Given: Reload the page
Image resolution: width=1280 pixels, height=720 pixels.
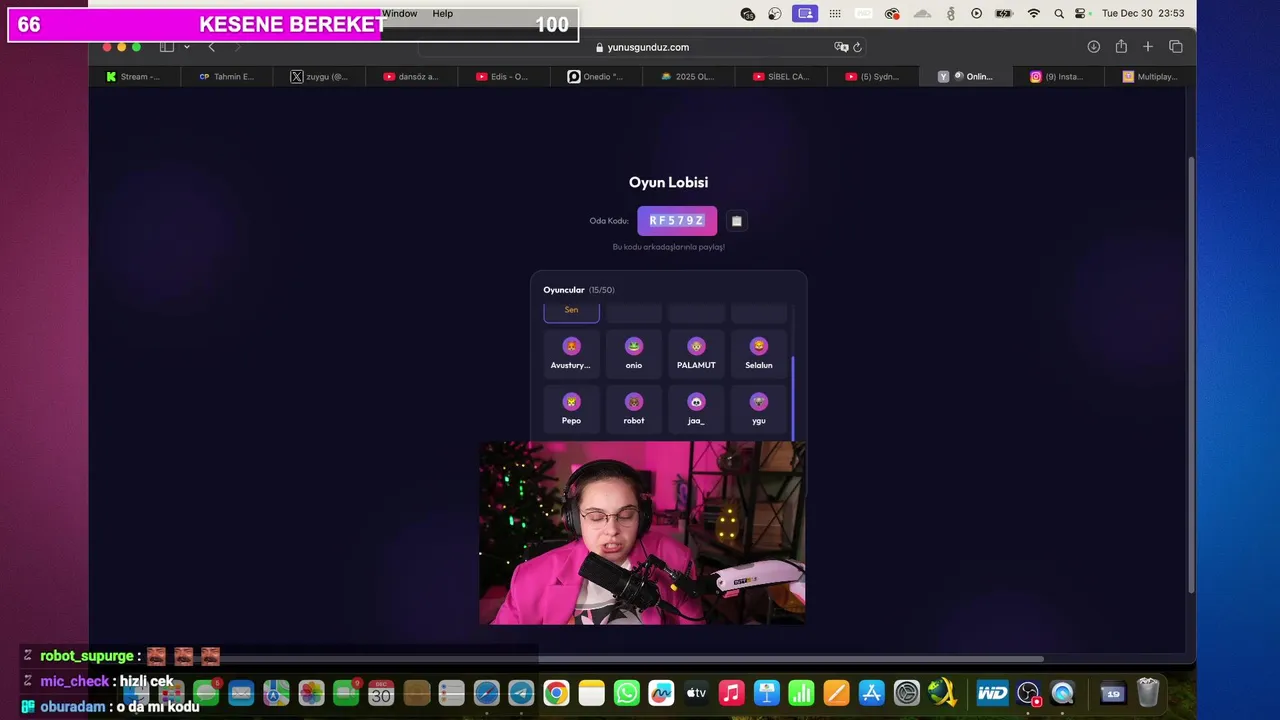Looking at the screenshot, I should click(x=858, y=47).
